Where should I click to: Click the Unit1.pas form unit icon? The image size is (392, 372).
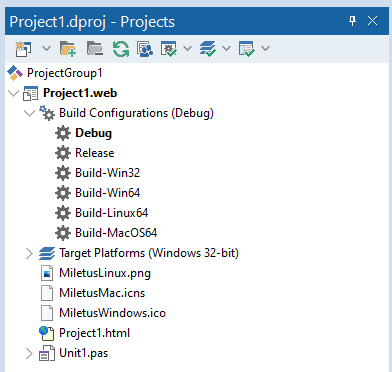pyautogui.click(x=47, y=354)
